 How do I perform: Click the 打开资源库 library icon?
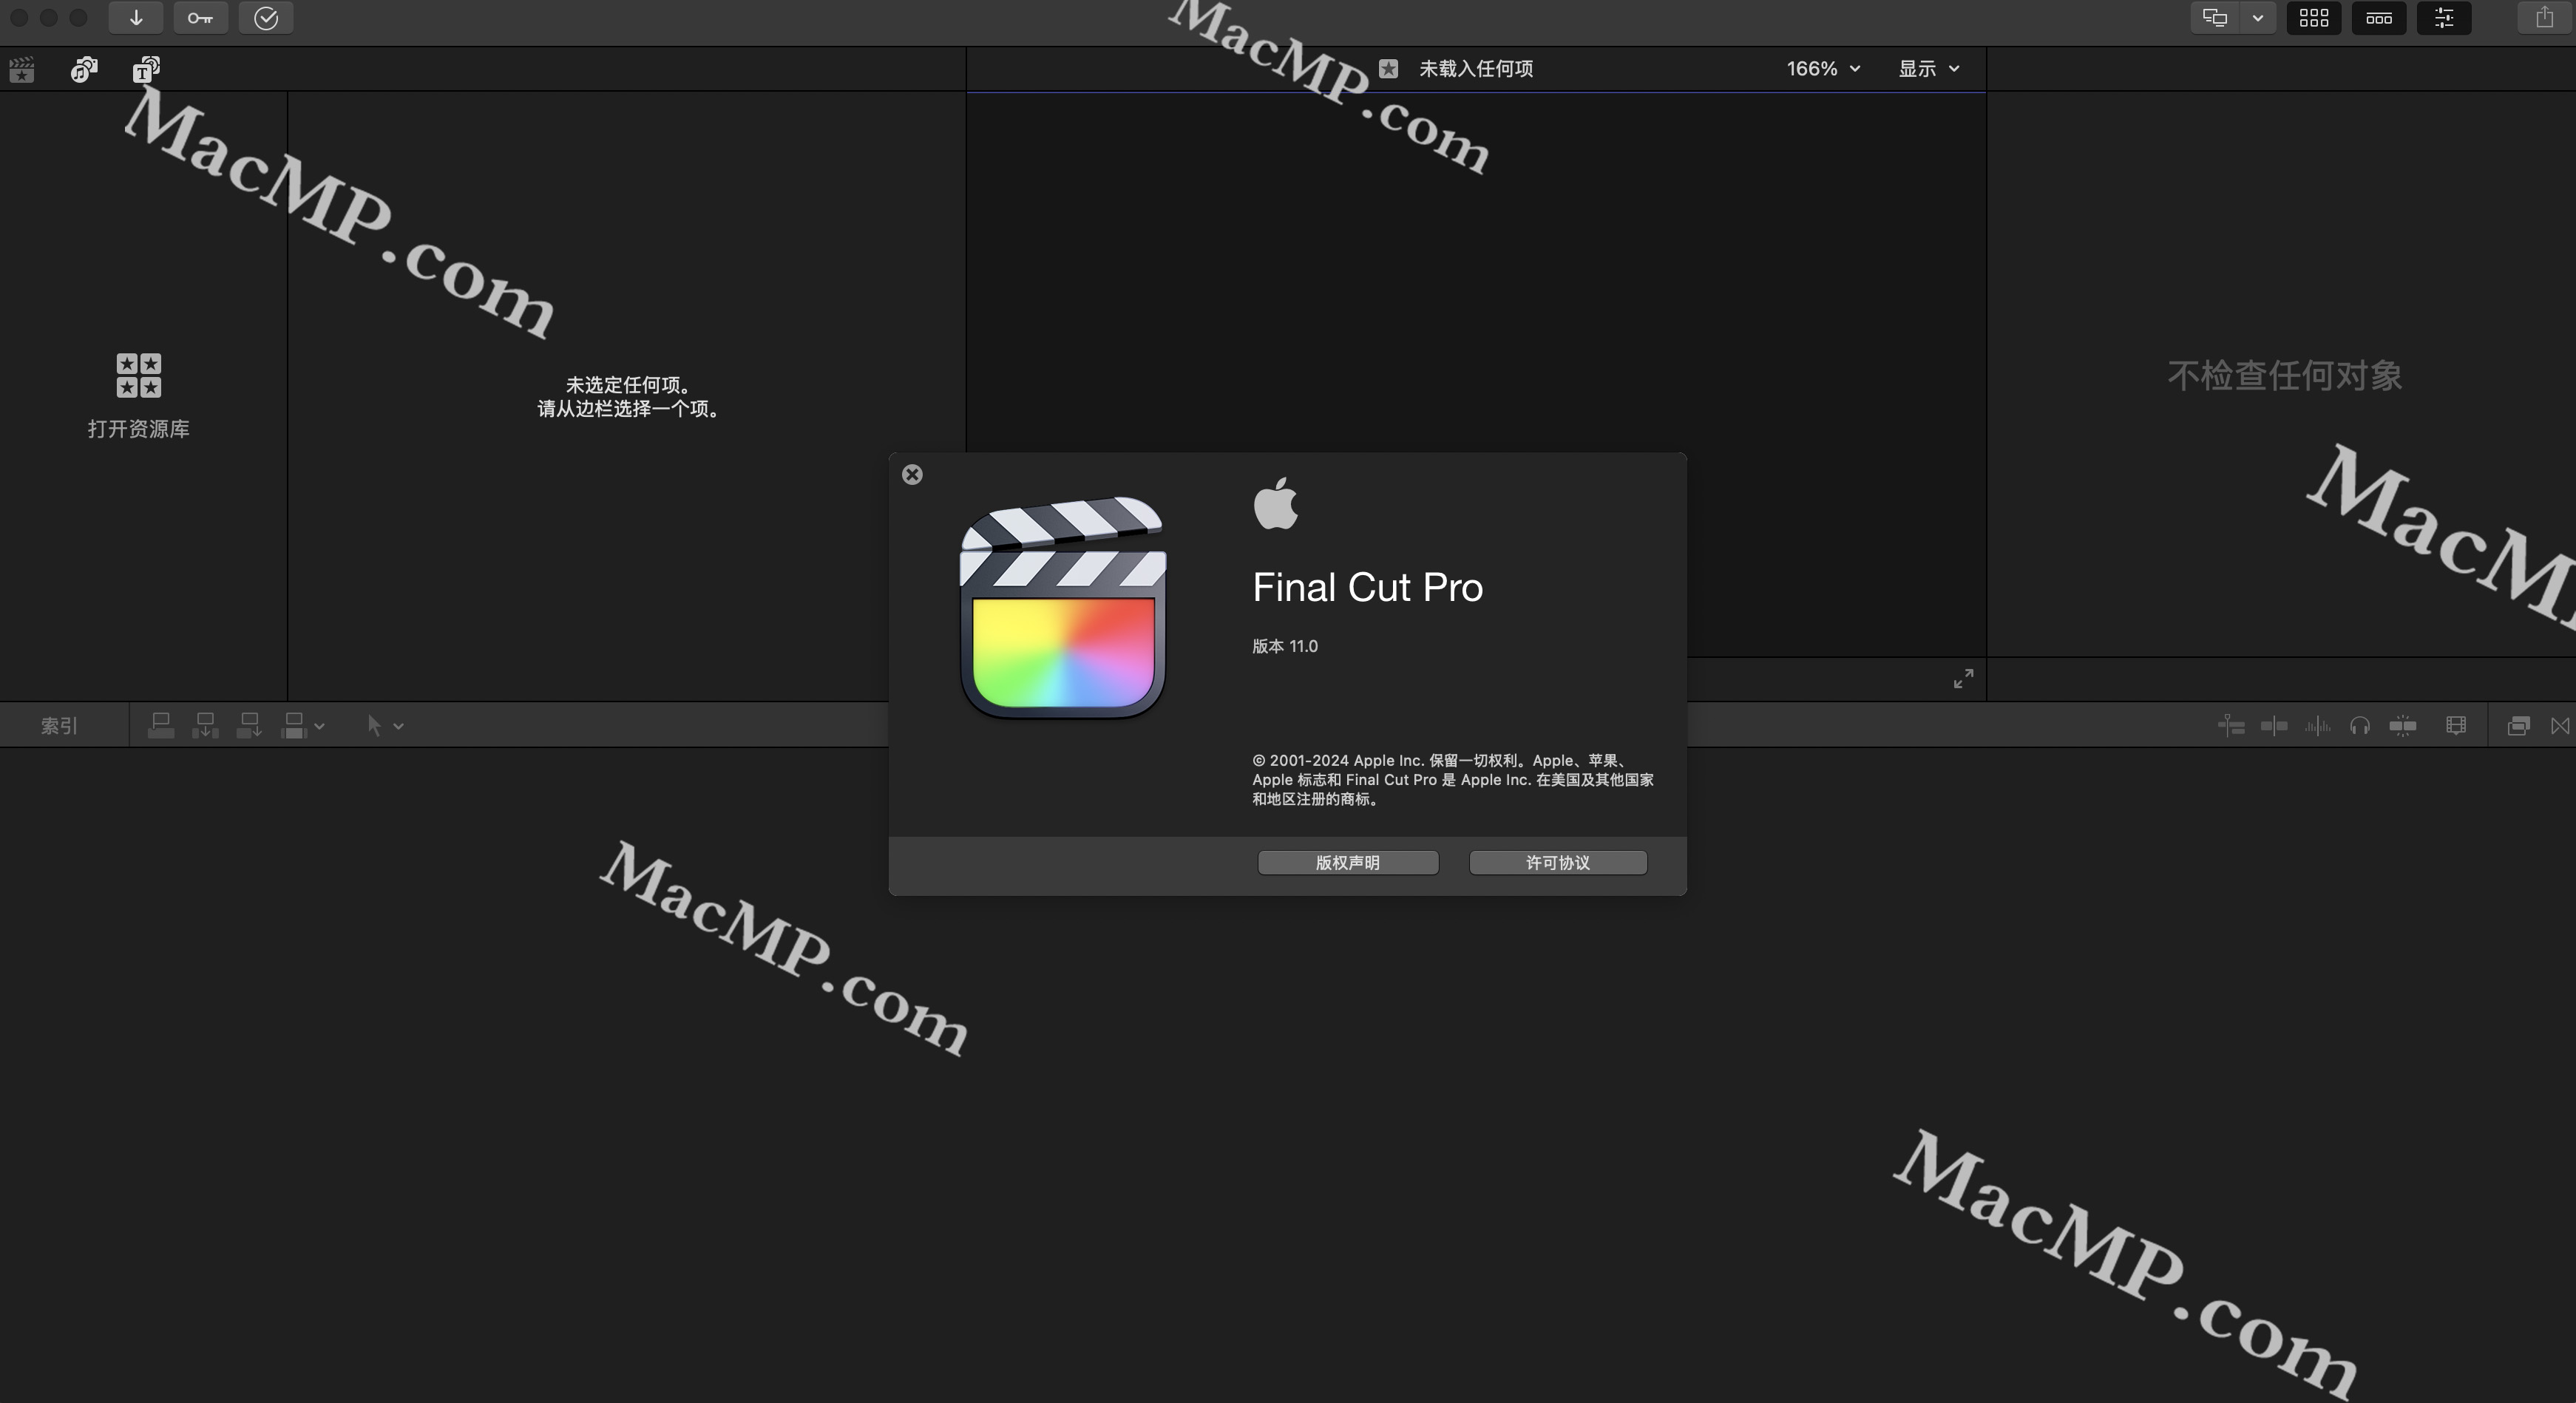[x=139, y=376]
